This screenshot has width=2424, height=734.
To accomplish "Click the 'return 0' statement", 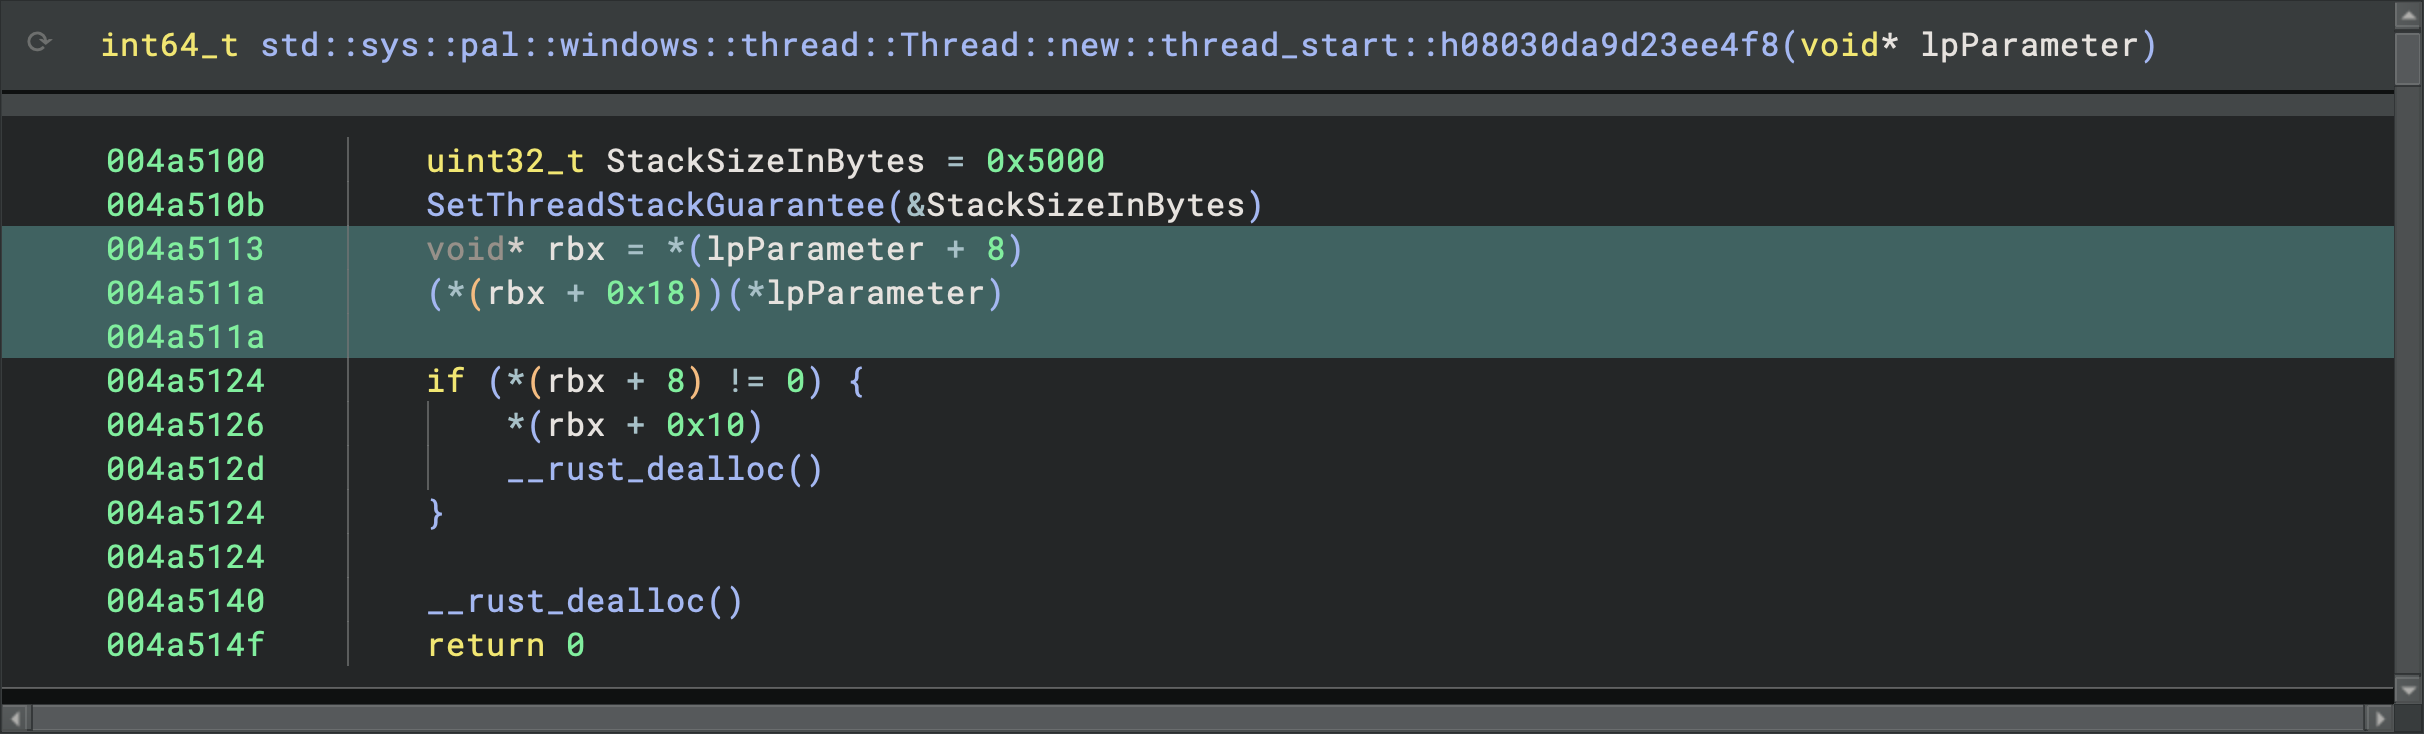I will (x=505, y=645).
